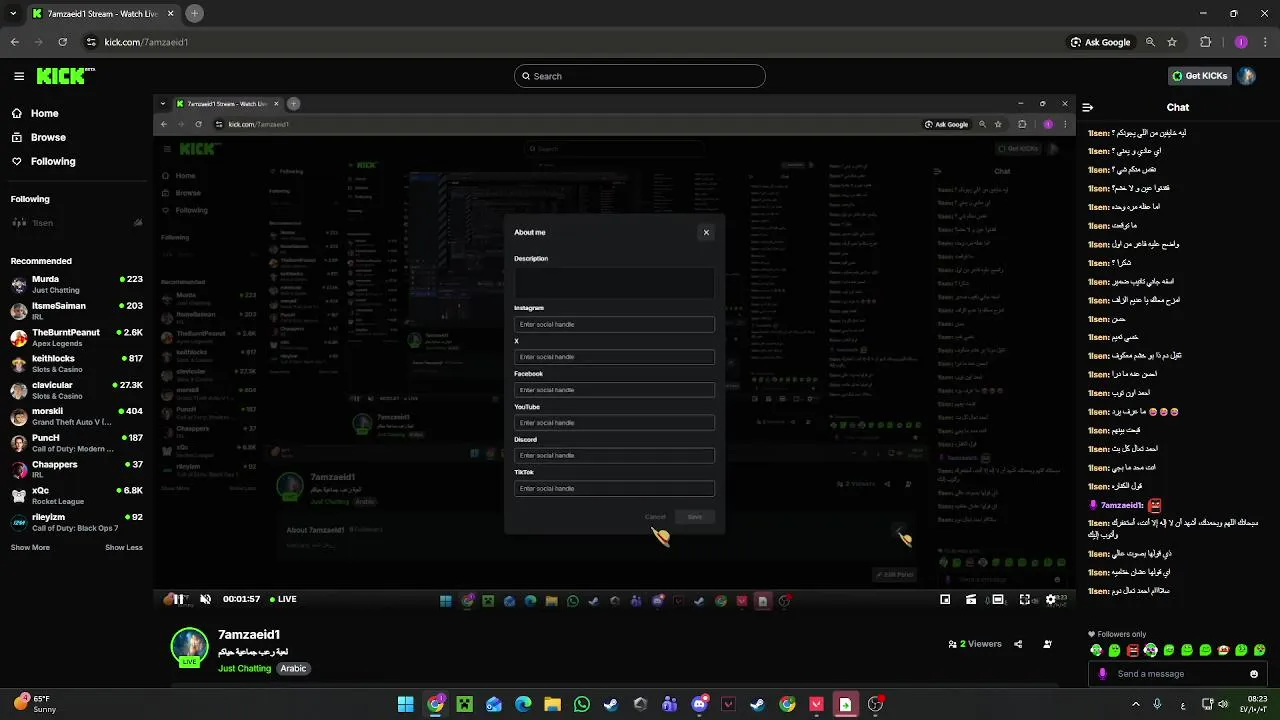Open recommended channel rileyizm

pos(75,522)
